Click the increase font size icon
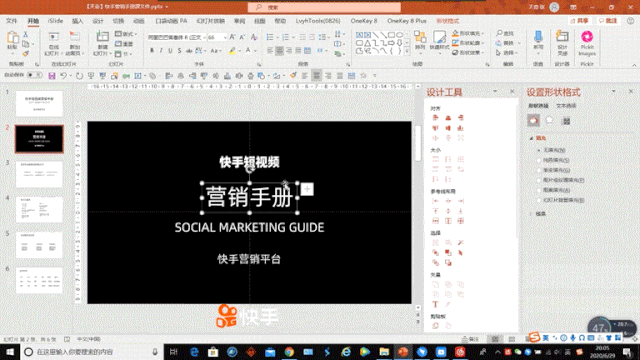The height and width of the screenshot is (360, 640). click(232, 37)
